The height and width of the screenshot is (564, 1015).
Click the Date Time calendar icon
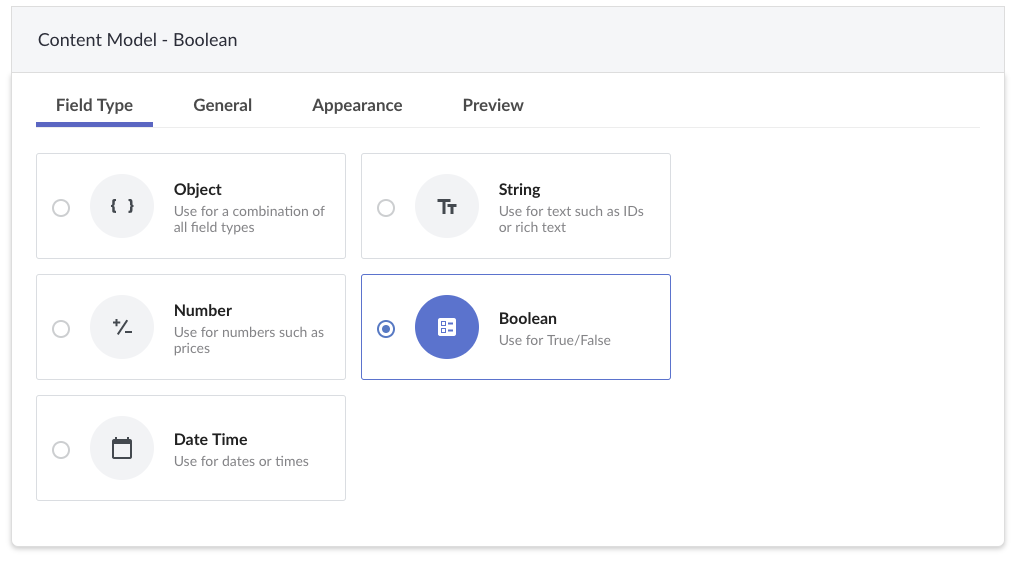[122, 448]
